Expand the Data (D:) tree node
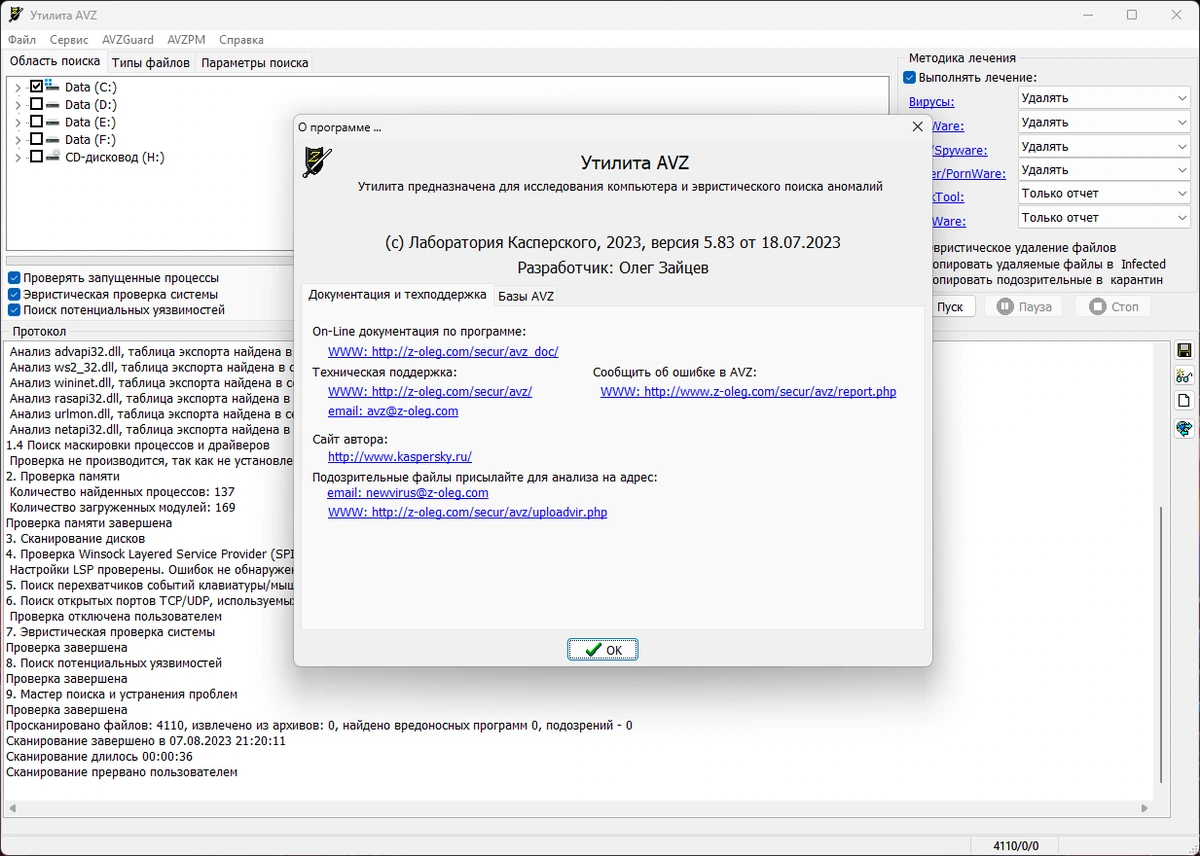1200x856 pixels. click(x=18, y=105)
